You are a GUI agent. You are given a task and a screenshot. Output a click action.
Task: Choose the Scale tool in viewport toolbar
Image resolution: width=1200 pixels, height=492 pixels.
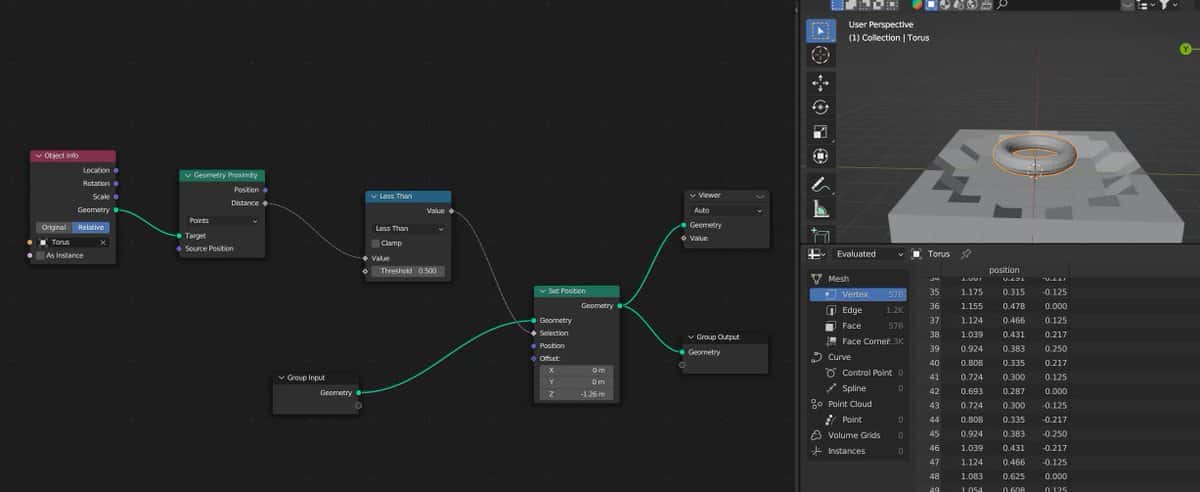pos(820,132)
